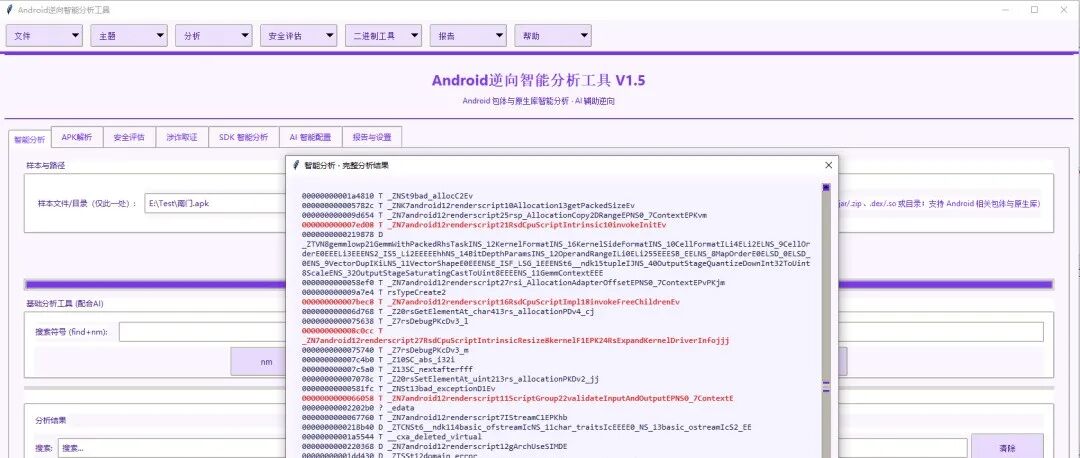Image resolution: width=1080 pixels, height=458 pixels.
Task: Click the purple analysis progress bar
Action: click(x=154, y=284)
